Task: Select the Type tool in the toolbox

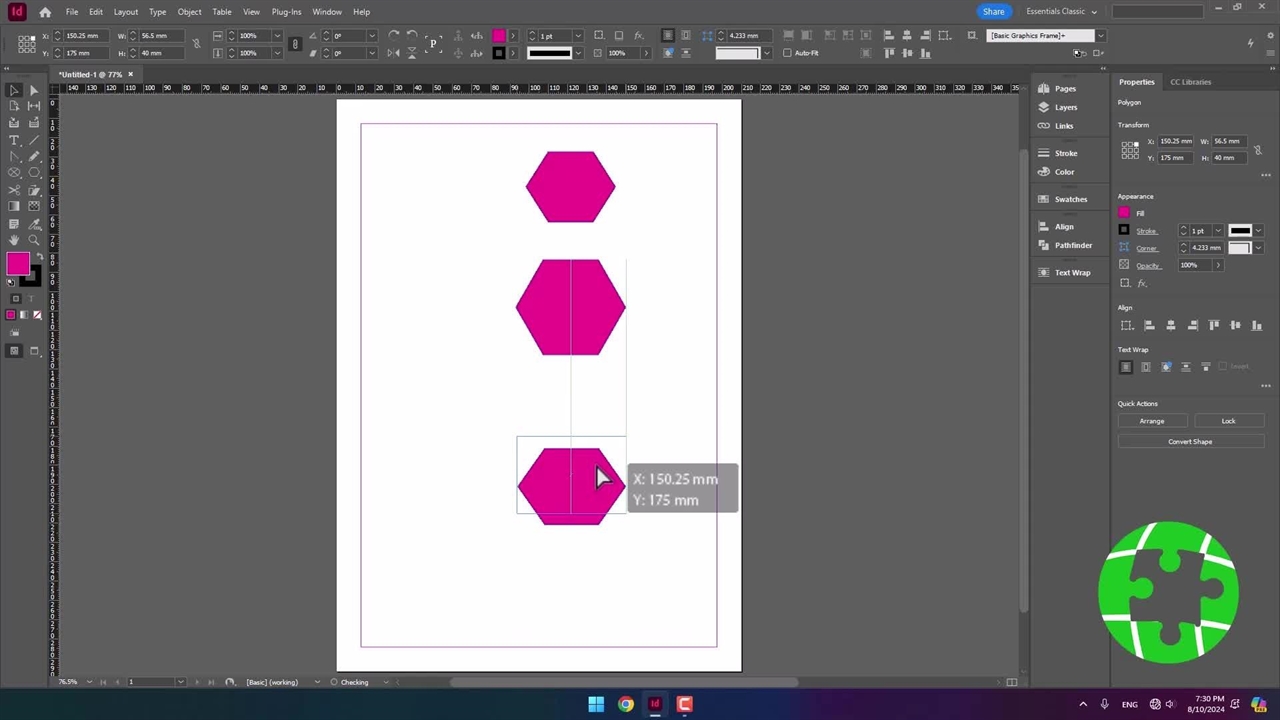Action: pos(14,140)
